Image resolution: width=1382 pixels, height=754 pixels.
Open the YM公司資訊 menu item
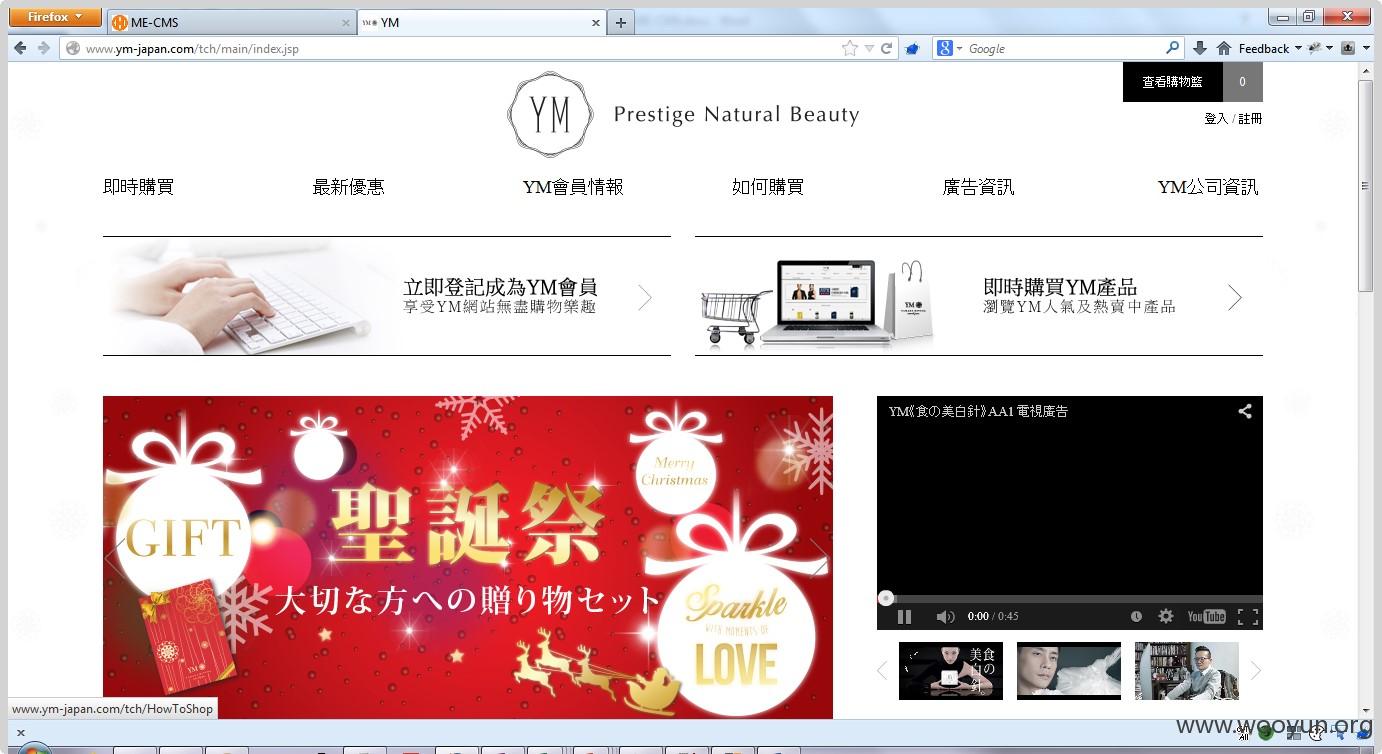tap(1208, 187)
